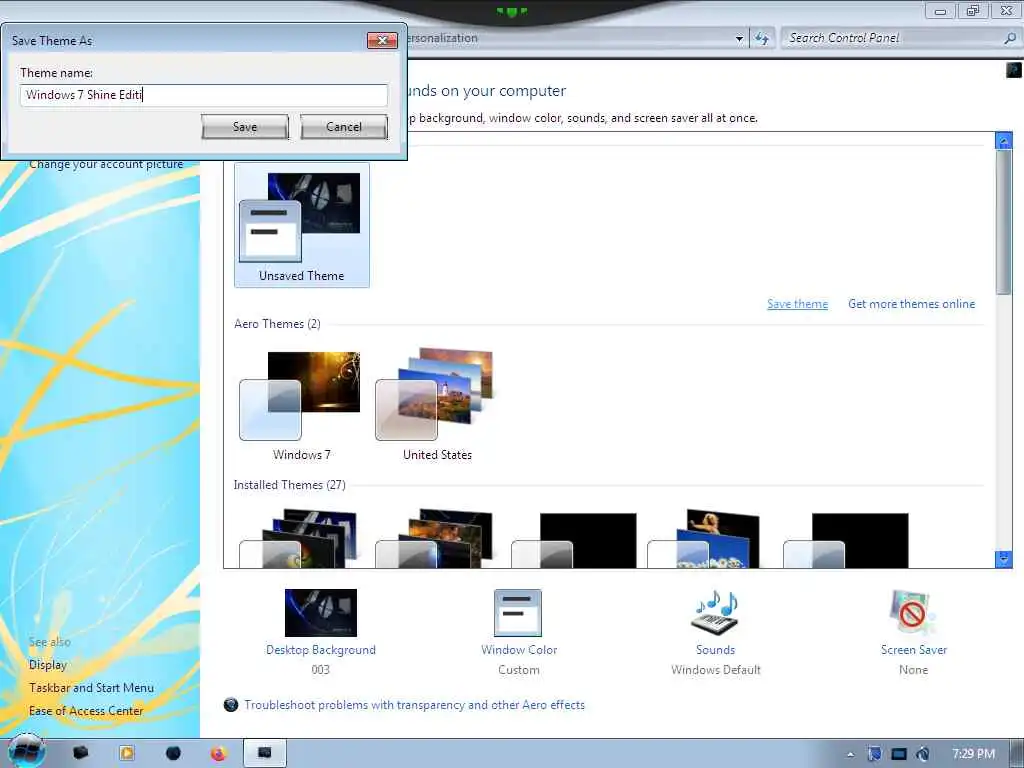Open Get more themes online link
The height and width of the screenshot is (768, 1024).
point(911,304)
